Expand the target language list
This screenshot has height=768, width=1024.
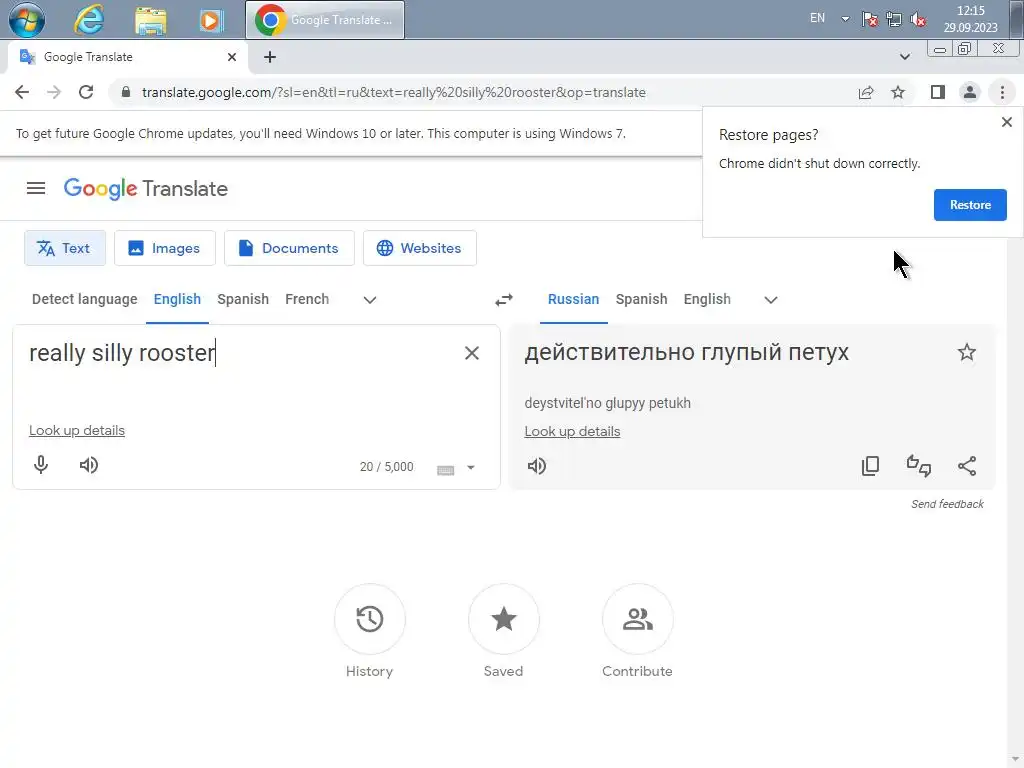click(x=771, y=300)
